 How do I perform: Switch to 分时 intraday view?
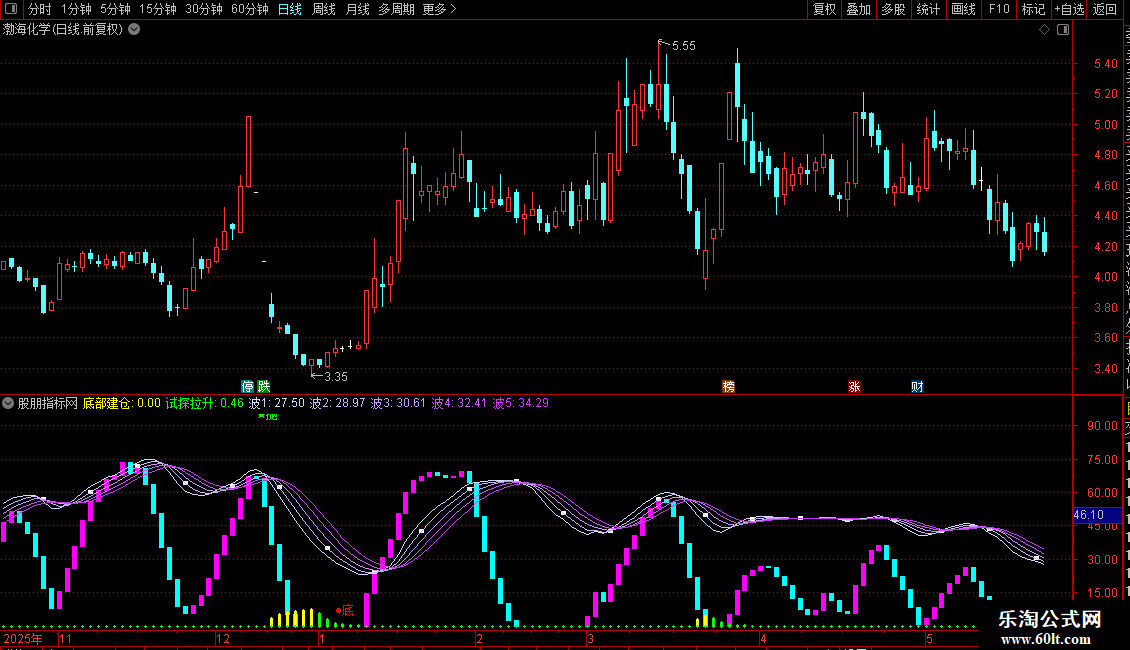pyautogui.click(x=40, y=9)
